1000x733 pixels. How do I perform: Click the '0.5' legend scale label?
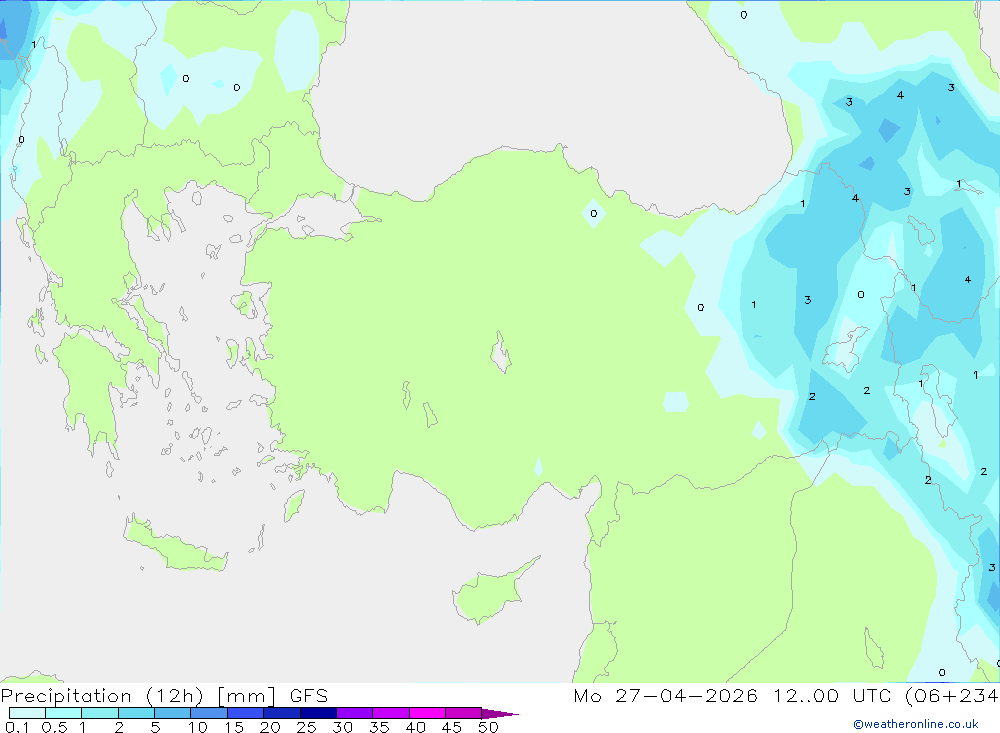point(54,727)
